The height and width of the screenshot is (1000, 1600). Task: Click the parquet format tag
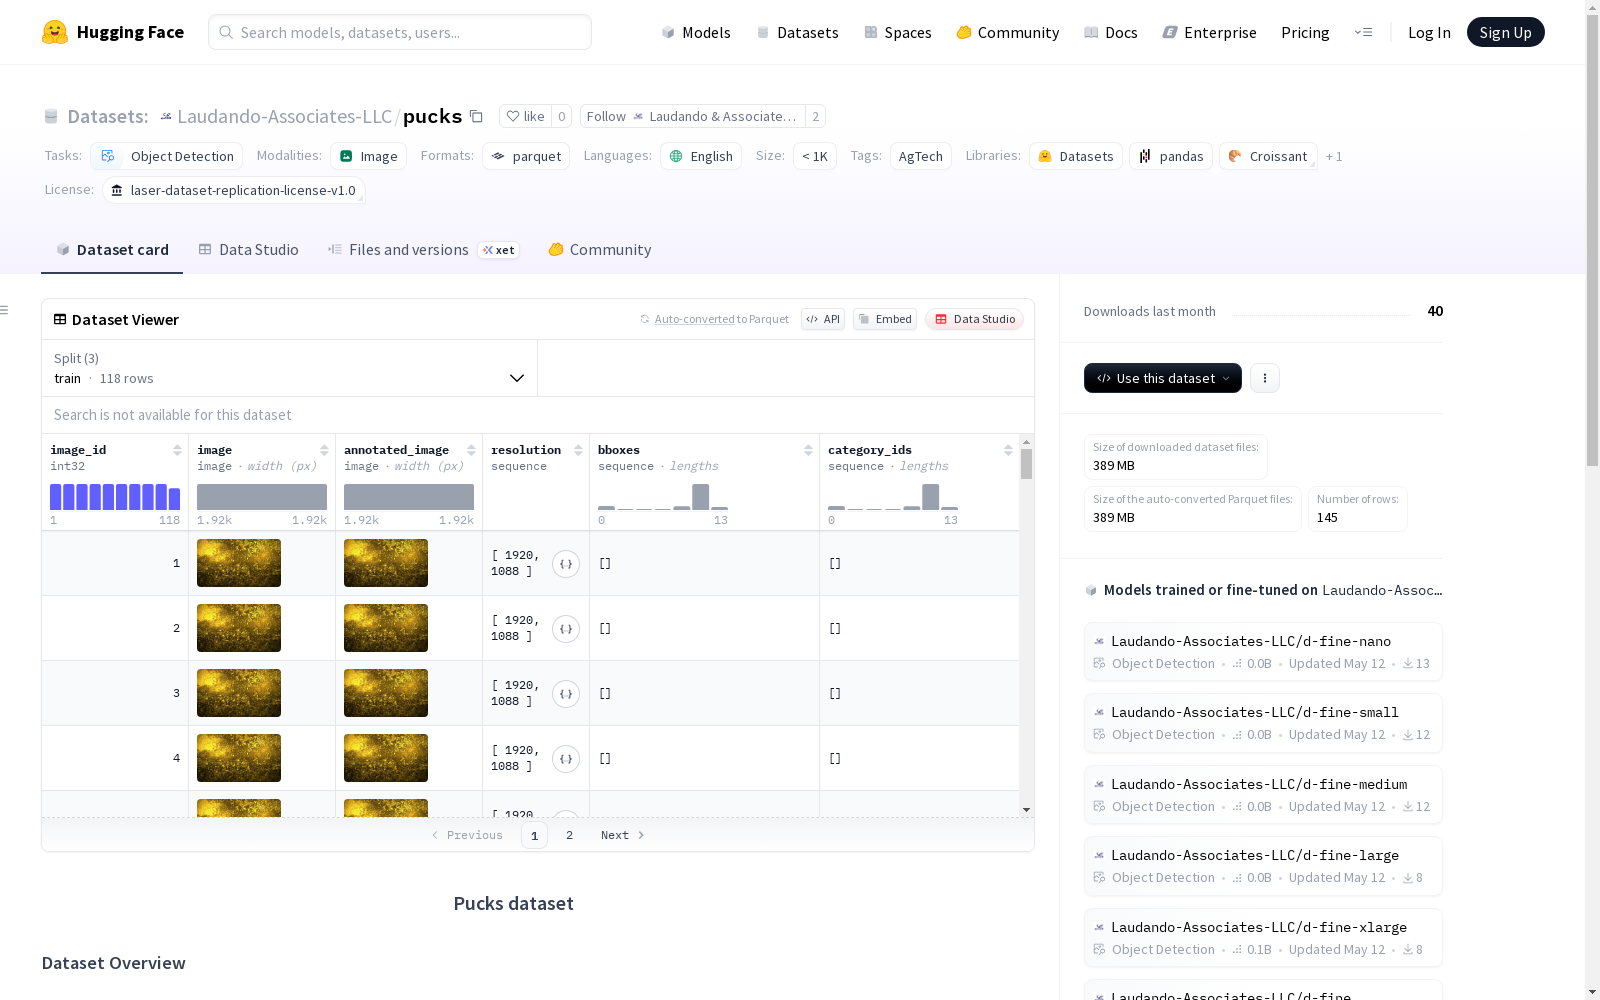pyautogui.click(x=526, y=156)
